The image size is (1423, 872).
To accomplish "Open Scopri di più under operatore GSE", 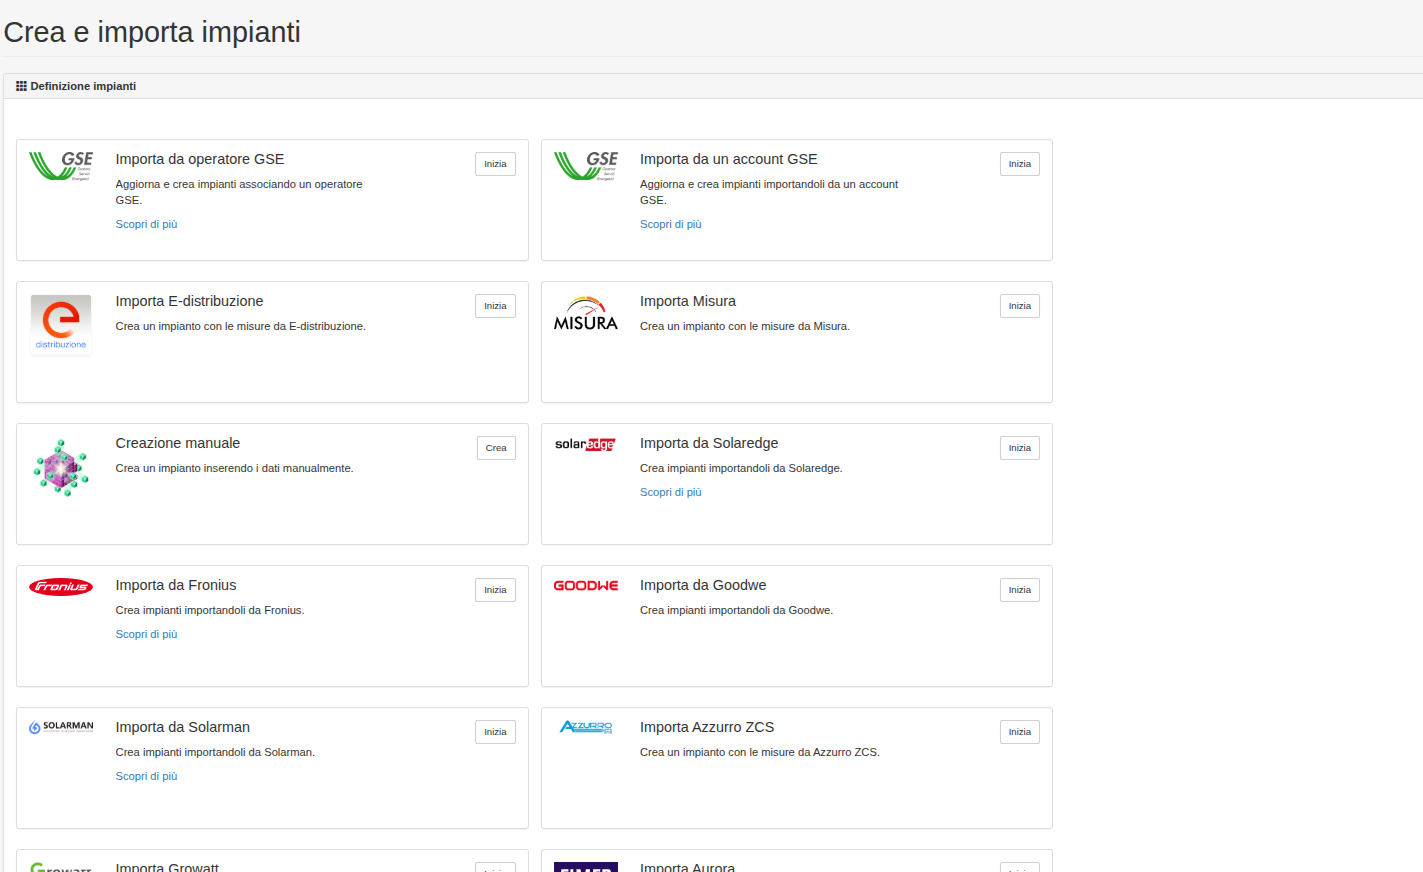I will pyautogui.click(x=146, y=224).
